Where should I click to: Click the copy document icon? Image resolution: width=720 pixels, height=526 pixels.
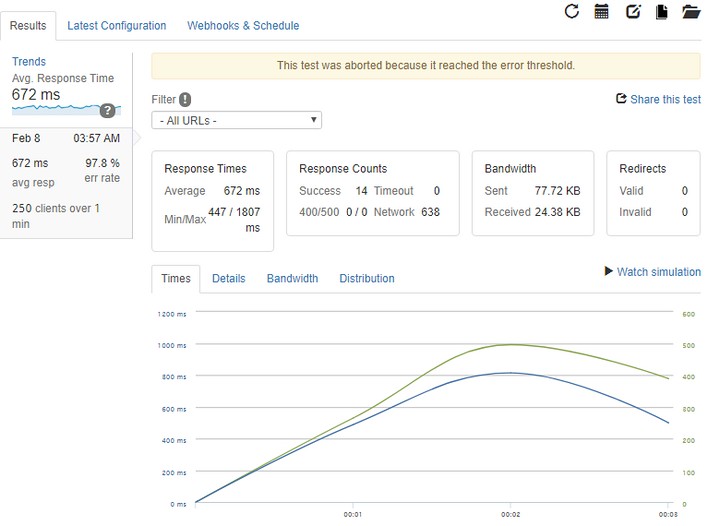tap(661, 12)
